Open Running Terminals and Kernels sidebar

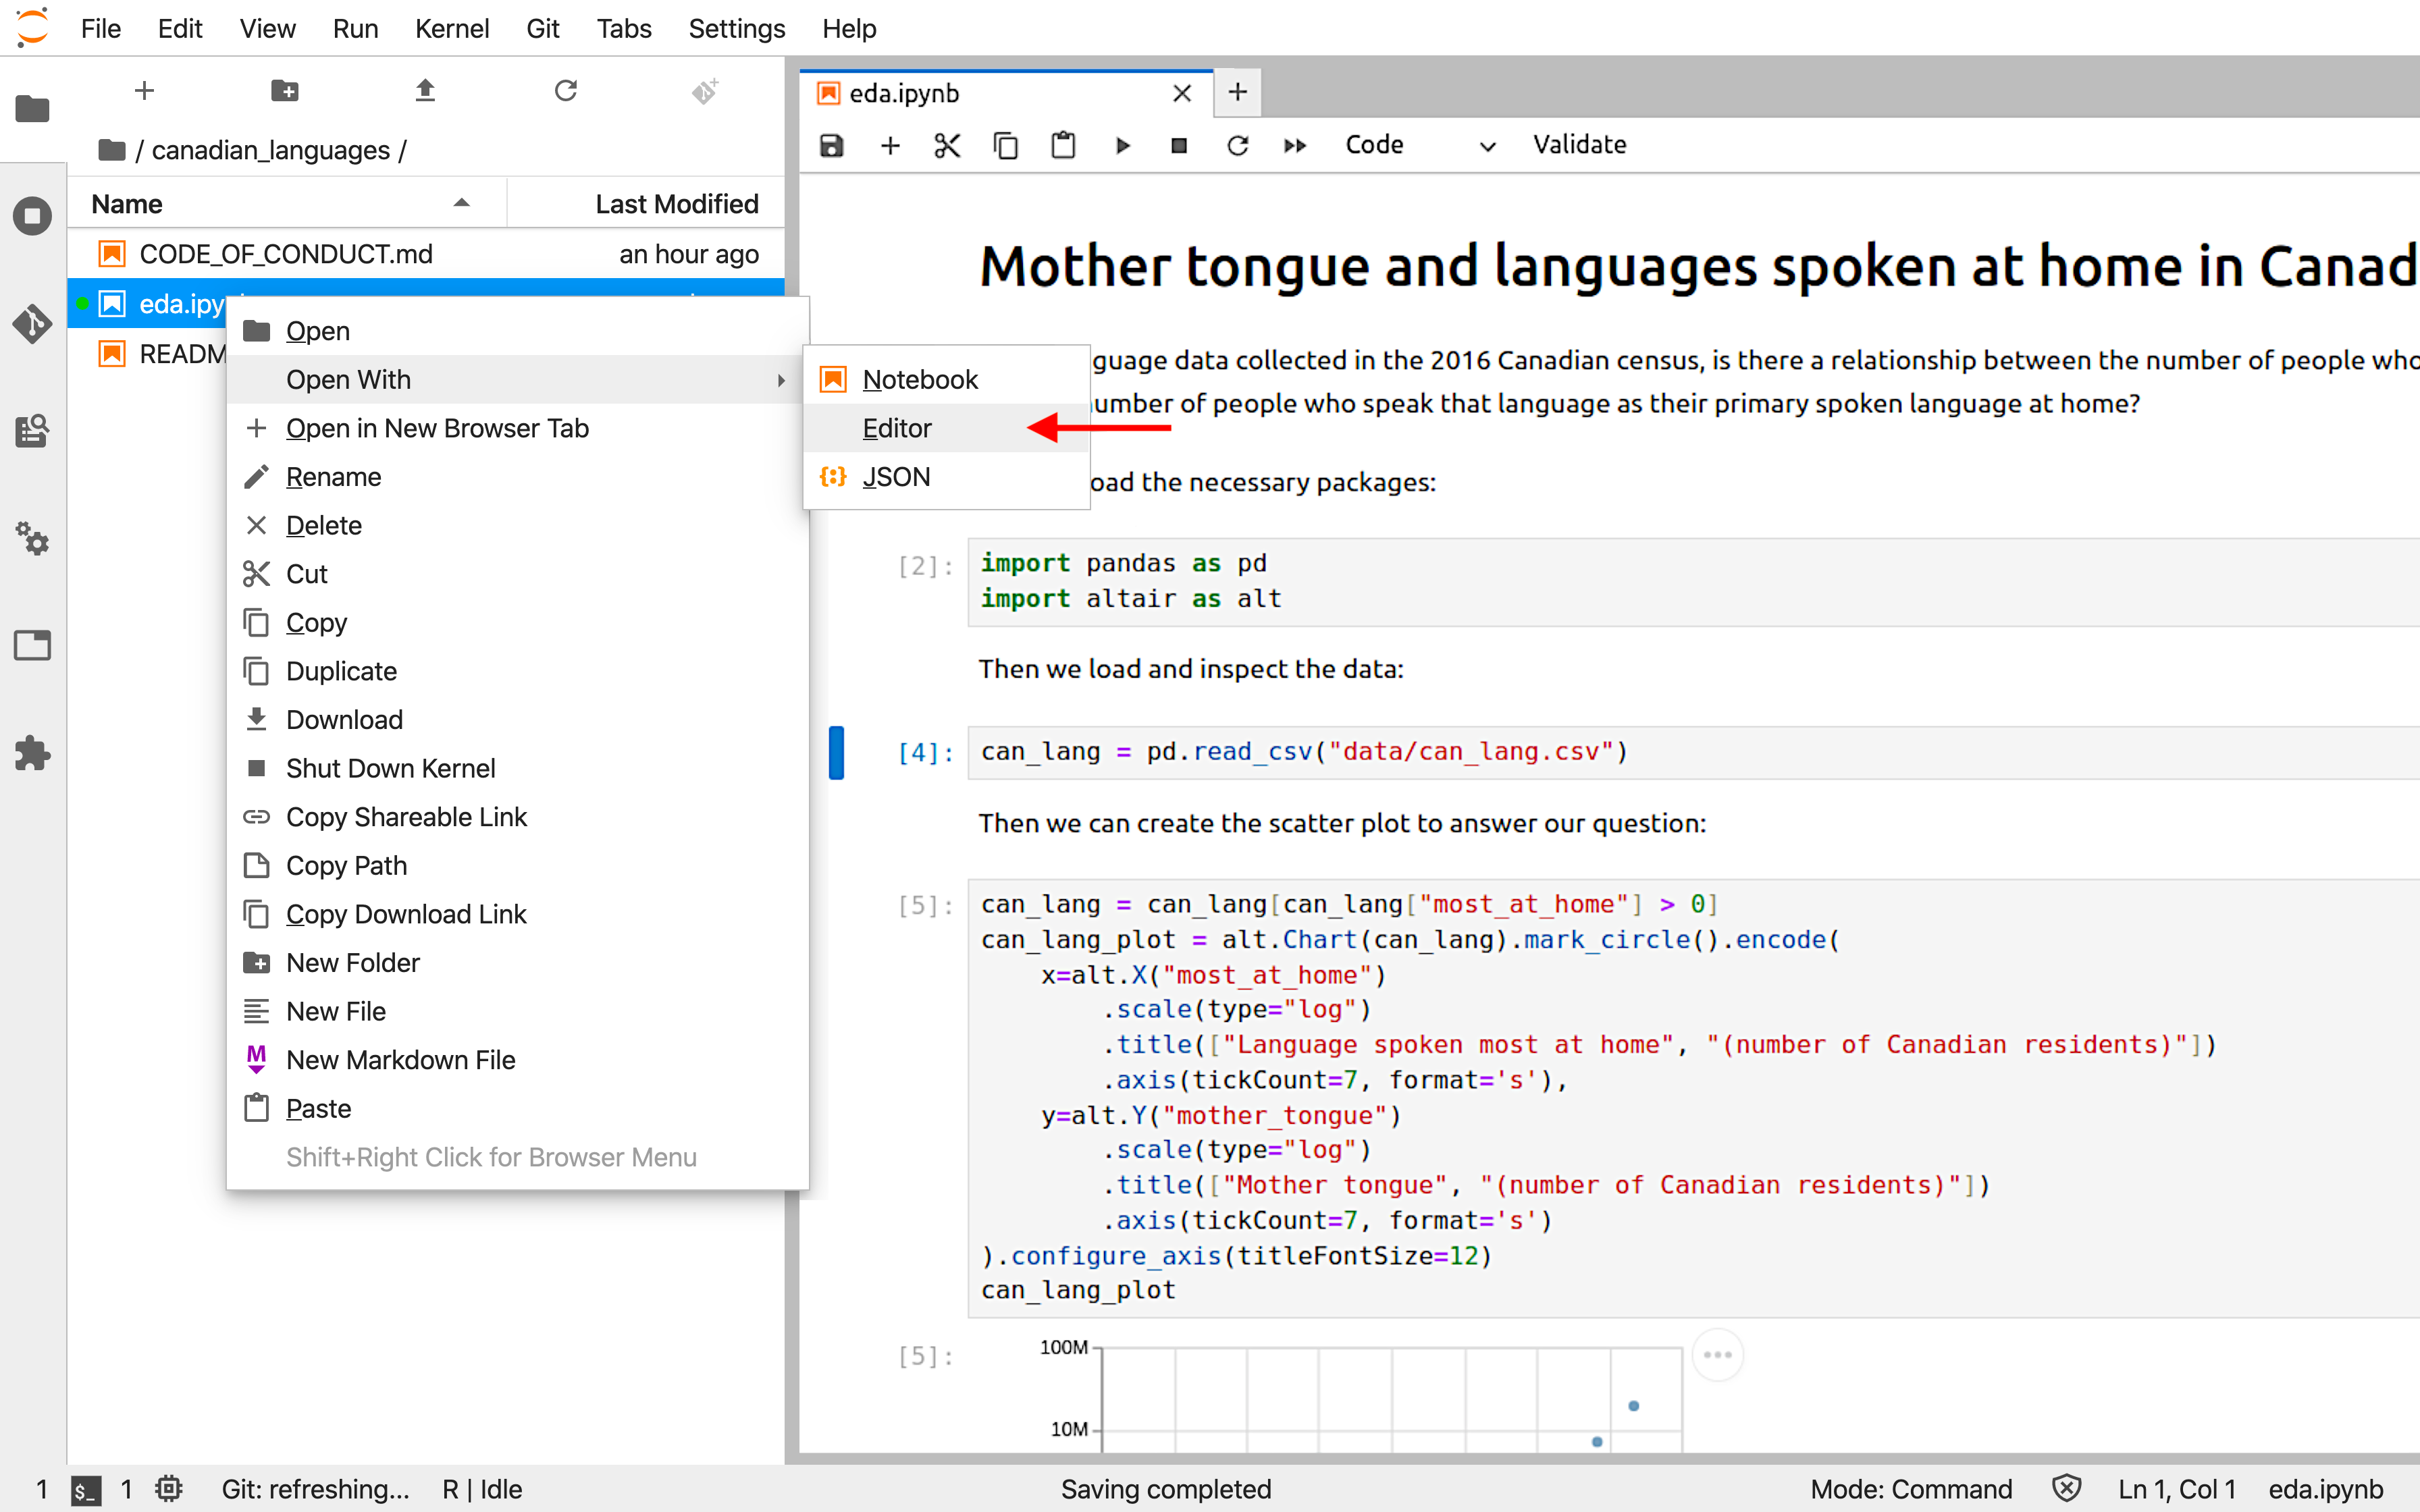coord(32,215)
